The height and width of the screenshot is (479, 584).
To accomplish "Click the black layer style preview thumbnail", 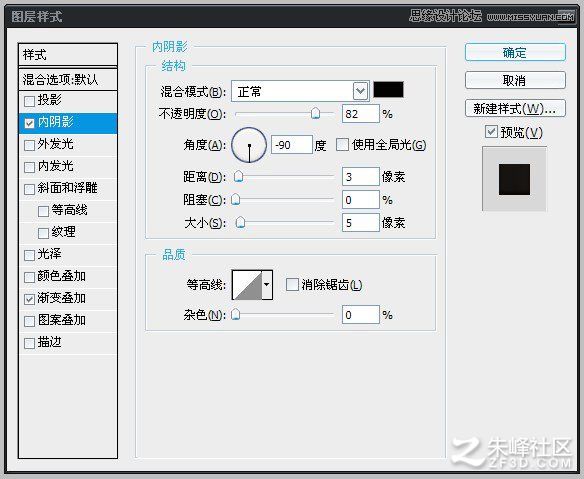I will [x=514, y=179].
